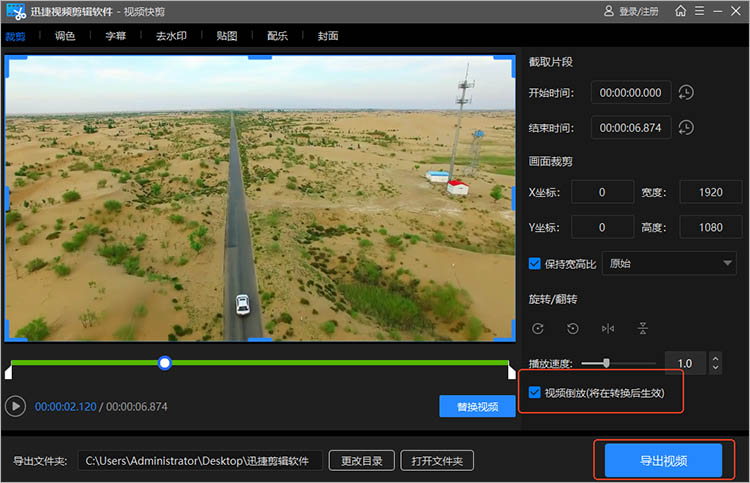Click 更改目录 button

click(x=362, y=461)
